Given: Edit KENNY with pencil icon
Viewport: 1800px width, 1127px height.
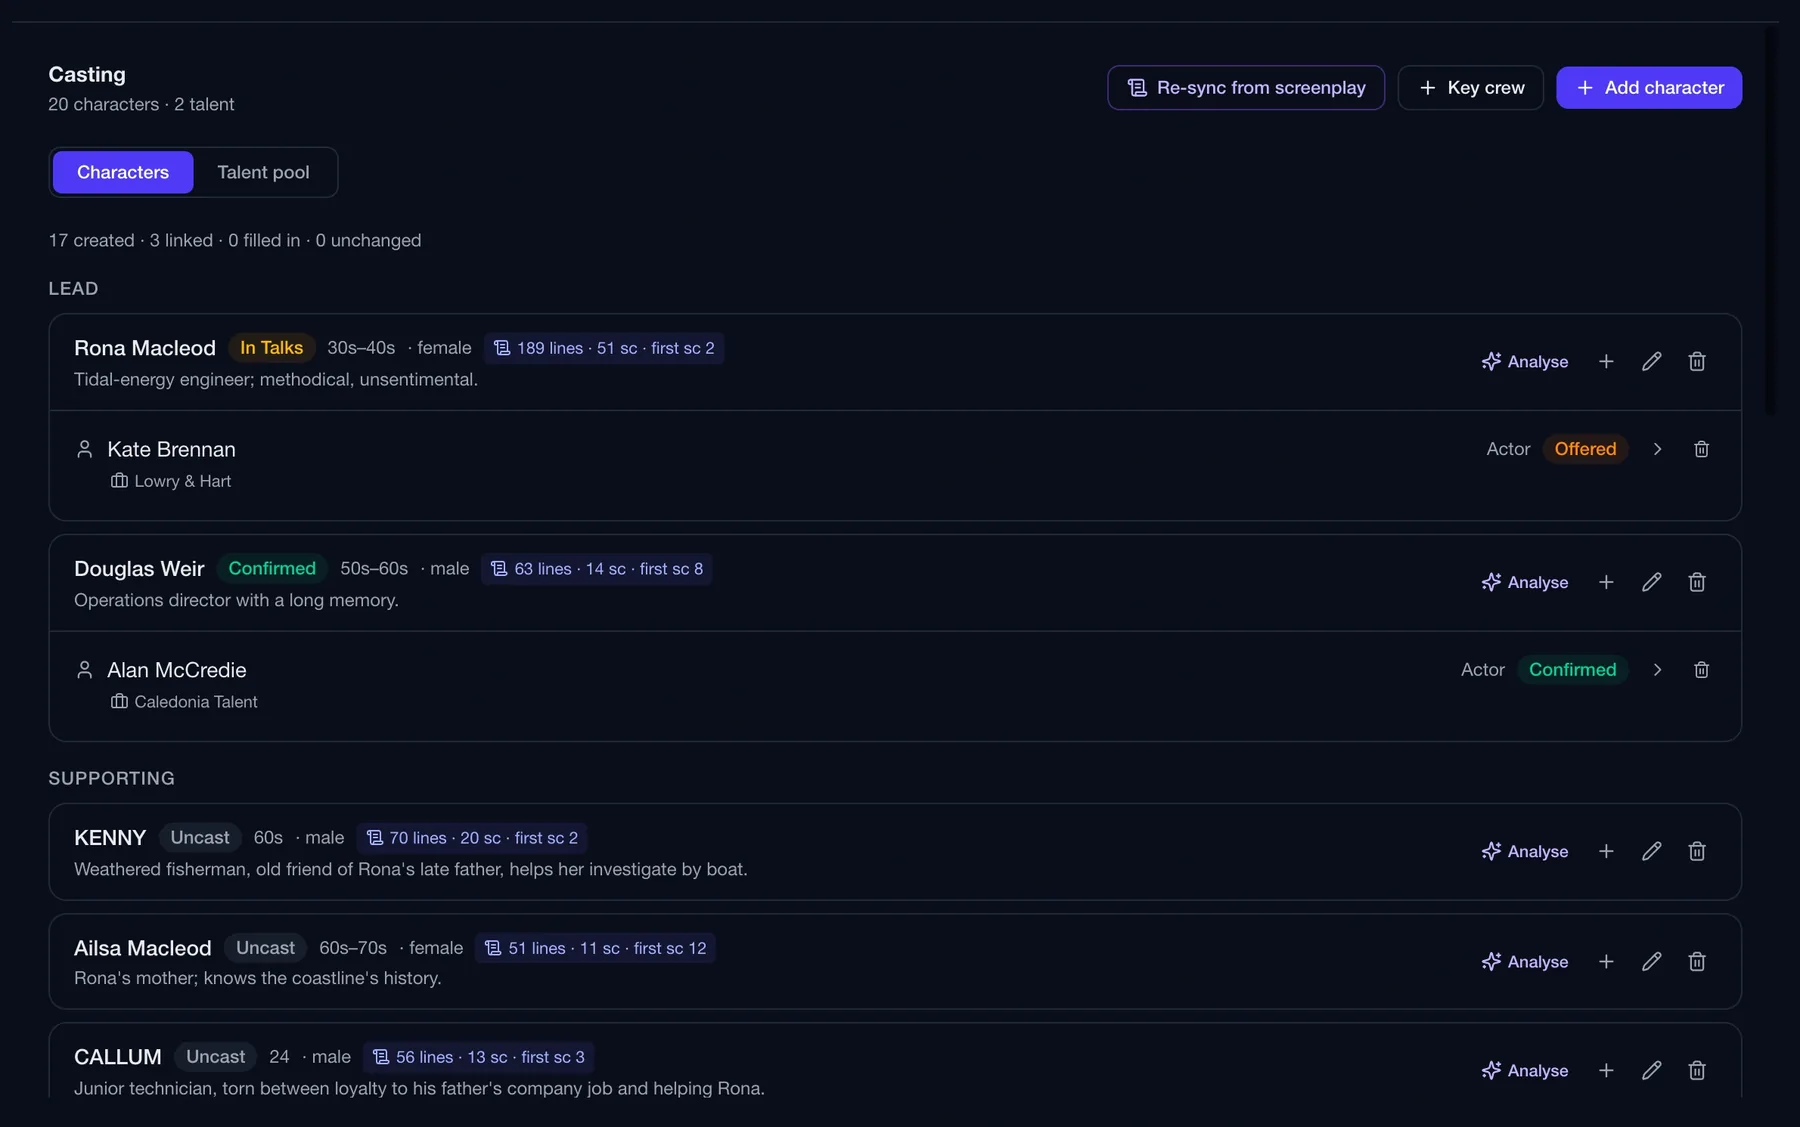Looking at the screenshot, I should tap(1651, 851).
